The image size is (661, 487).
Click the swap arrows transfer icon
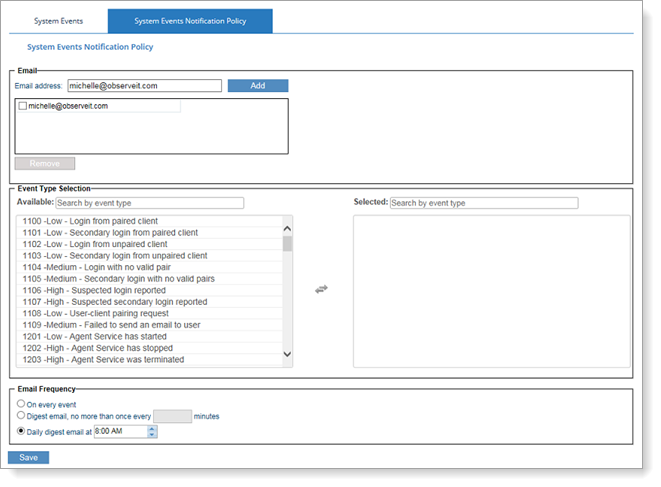click(321, 289)
